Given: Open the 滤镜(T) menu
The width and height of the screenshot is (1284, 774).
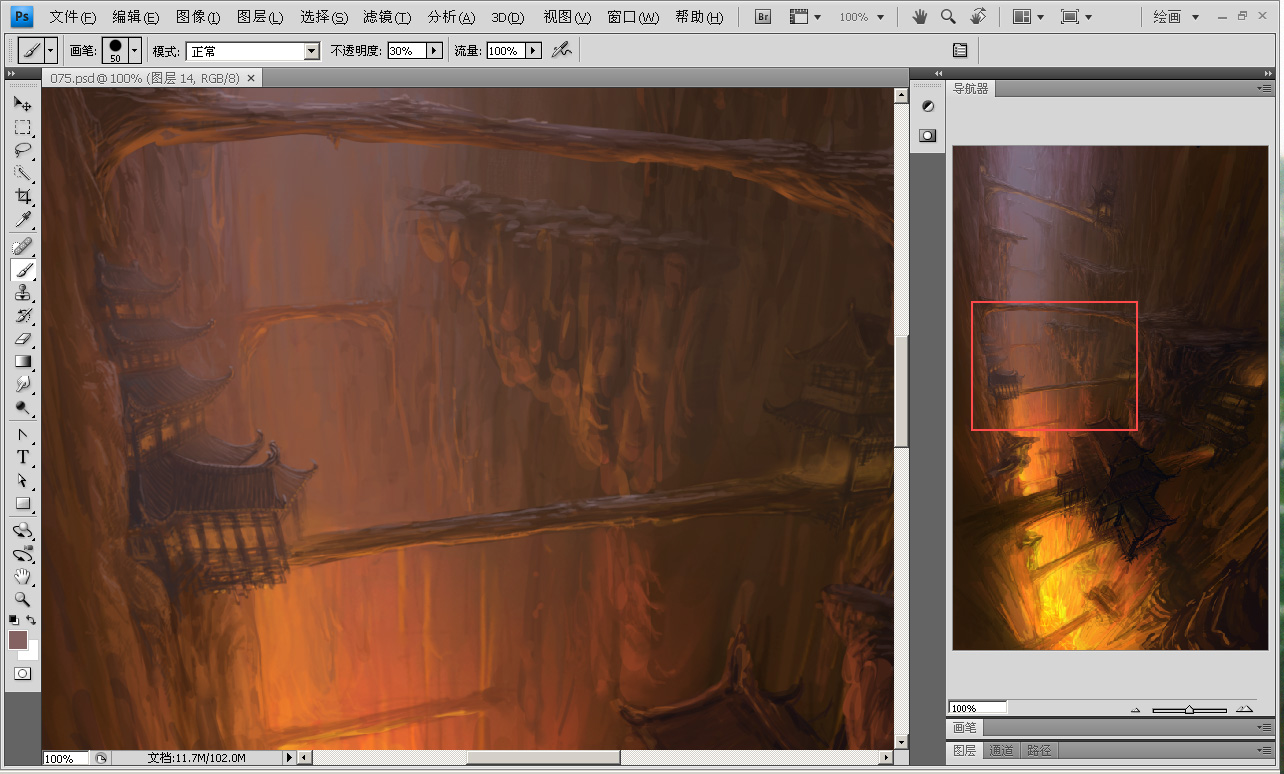Looking at the screenshot, I should pos(387,17).
